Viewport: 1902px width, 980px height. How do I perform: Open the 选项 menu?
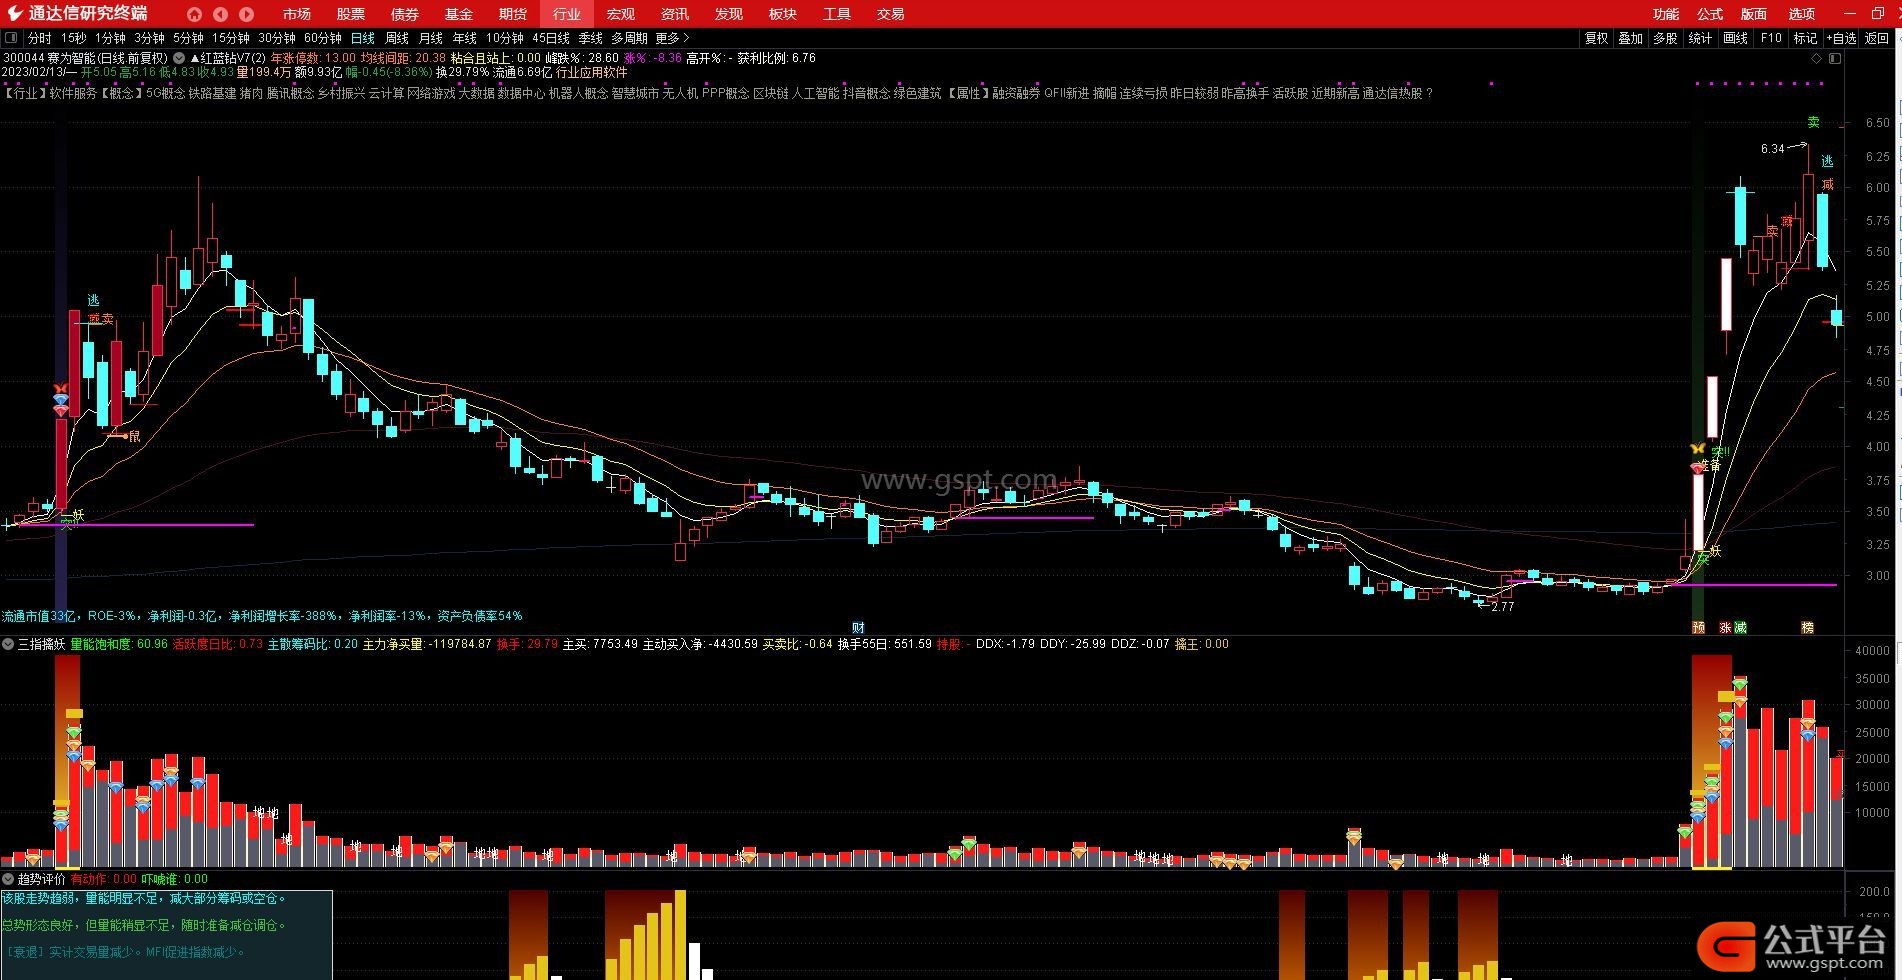pyautogui.click(x=1802, y=14)
